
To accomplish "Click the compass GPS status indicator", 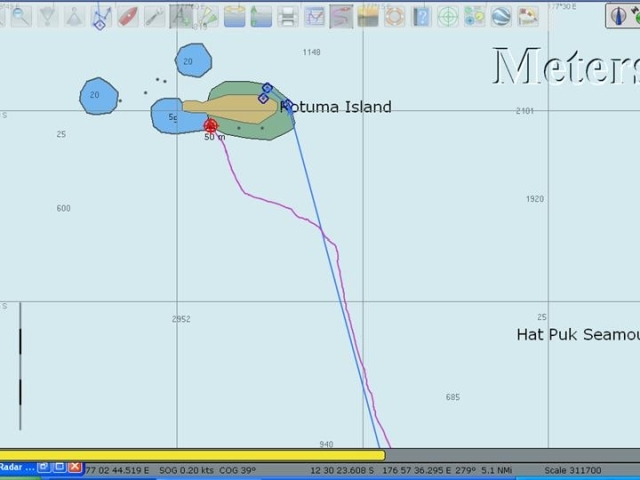I will 621,15.
